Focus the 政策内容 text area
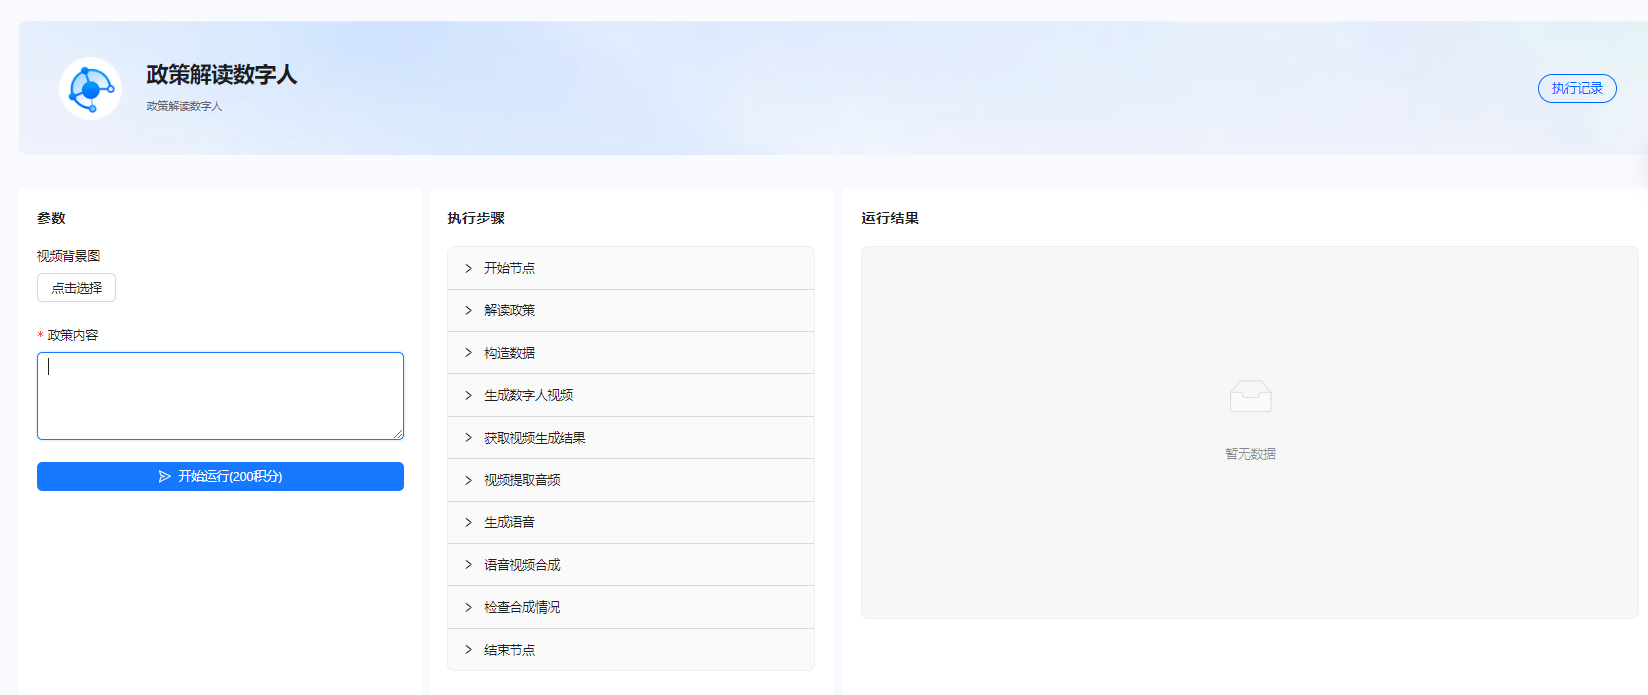This screenshot has height=695, width=1648. [x=220, y=395]
